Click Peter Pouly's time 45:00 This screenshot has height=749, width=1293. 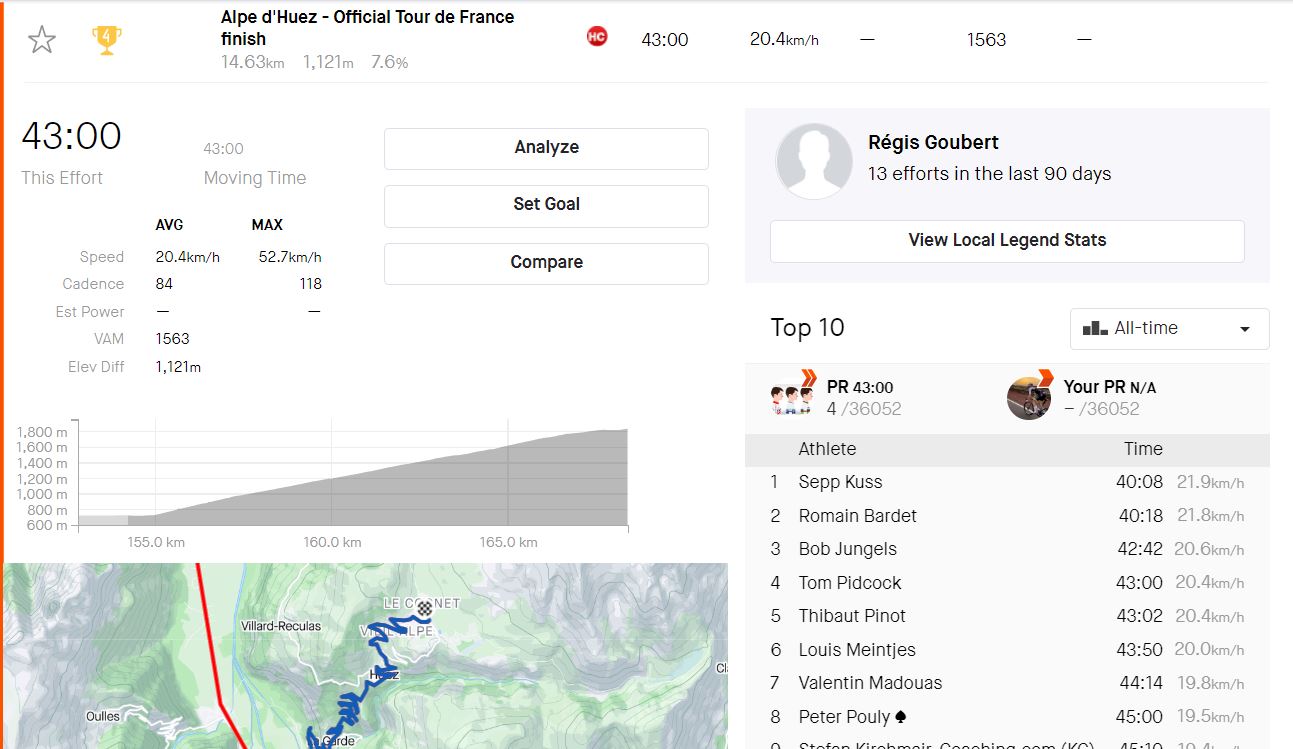coord(1139,717)
